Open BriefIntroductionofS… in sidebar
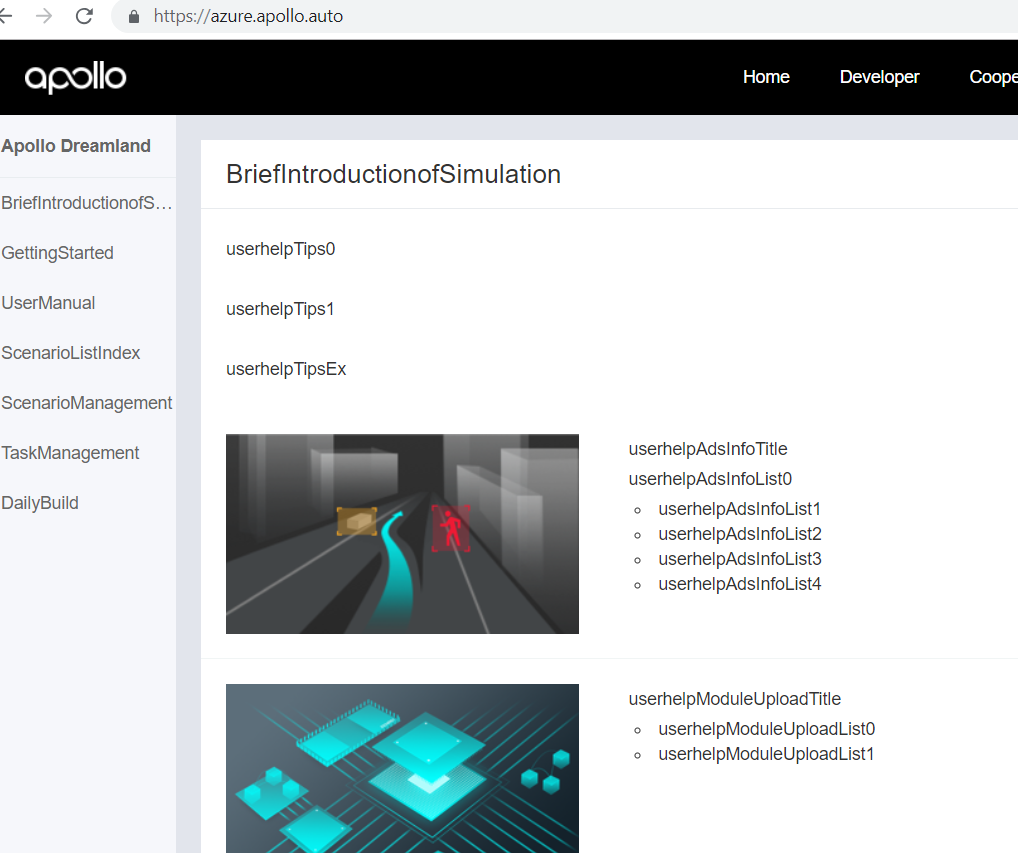 tap(87, 203)
